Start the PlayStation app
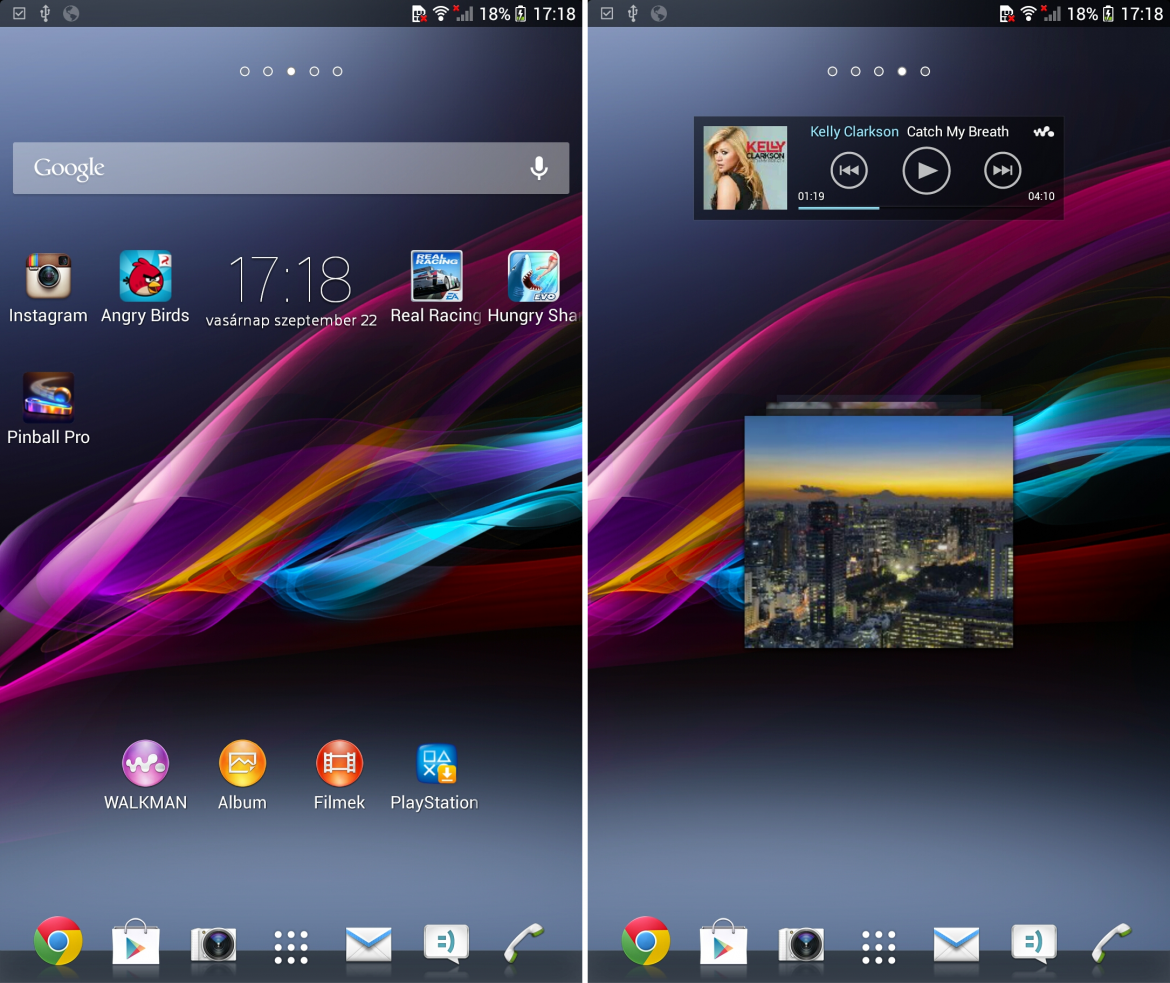This screenshot has width=1170, height=983. click(435, 762)
